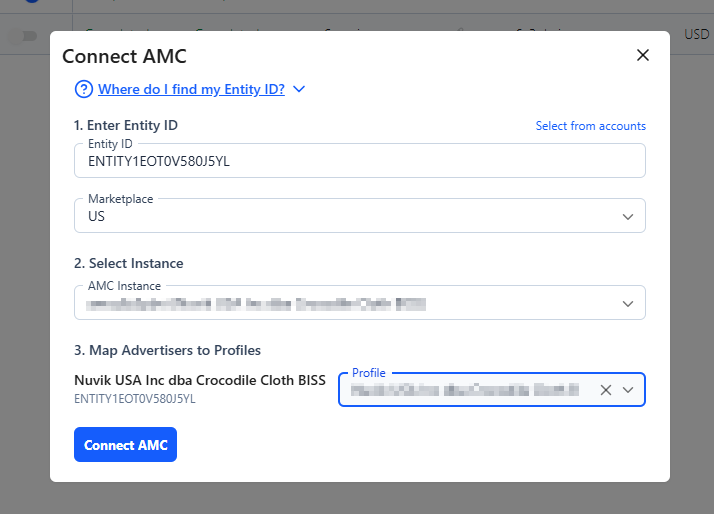Viewport: 714px width, 514px height.
Task: Clear the selected Profile value
Action: coord(606,390)
